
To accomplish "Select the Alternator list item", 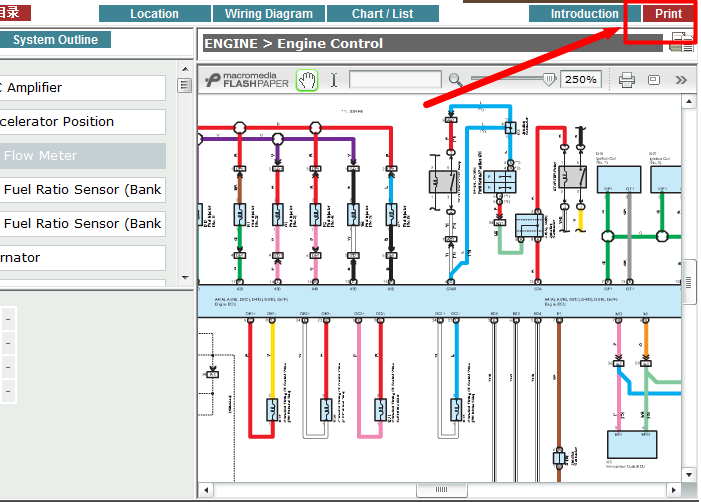I will point(83,257).
